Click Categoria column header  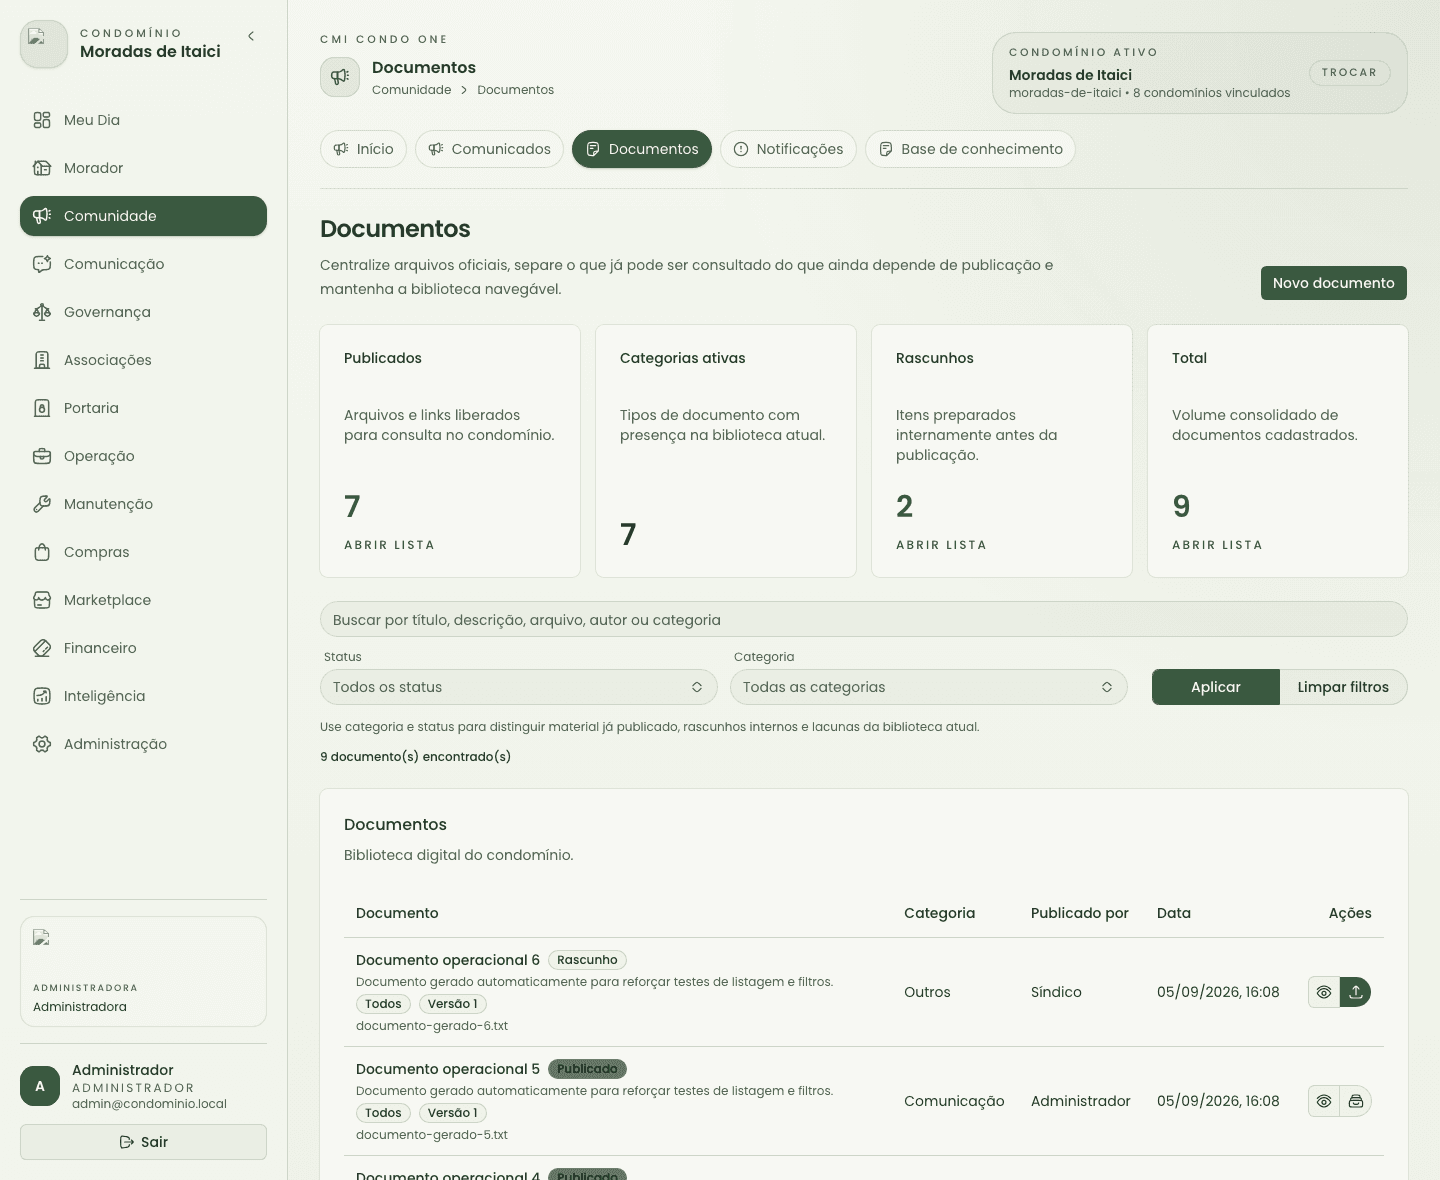click(x=939, y=913)
